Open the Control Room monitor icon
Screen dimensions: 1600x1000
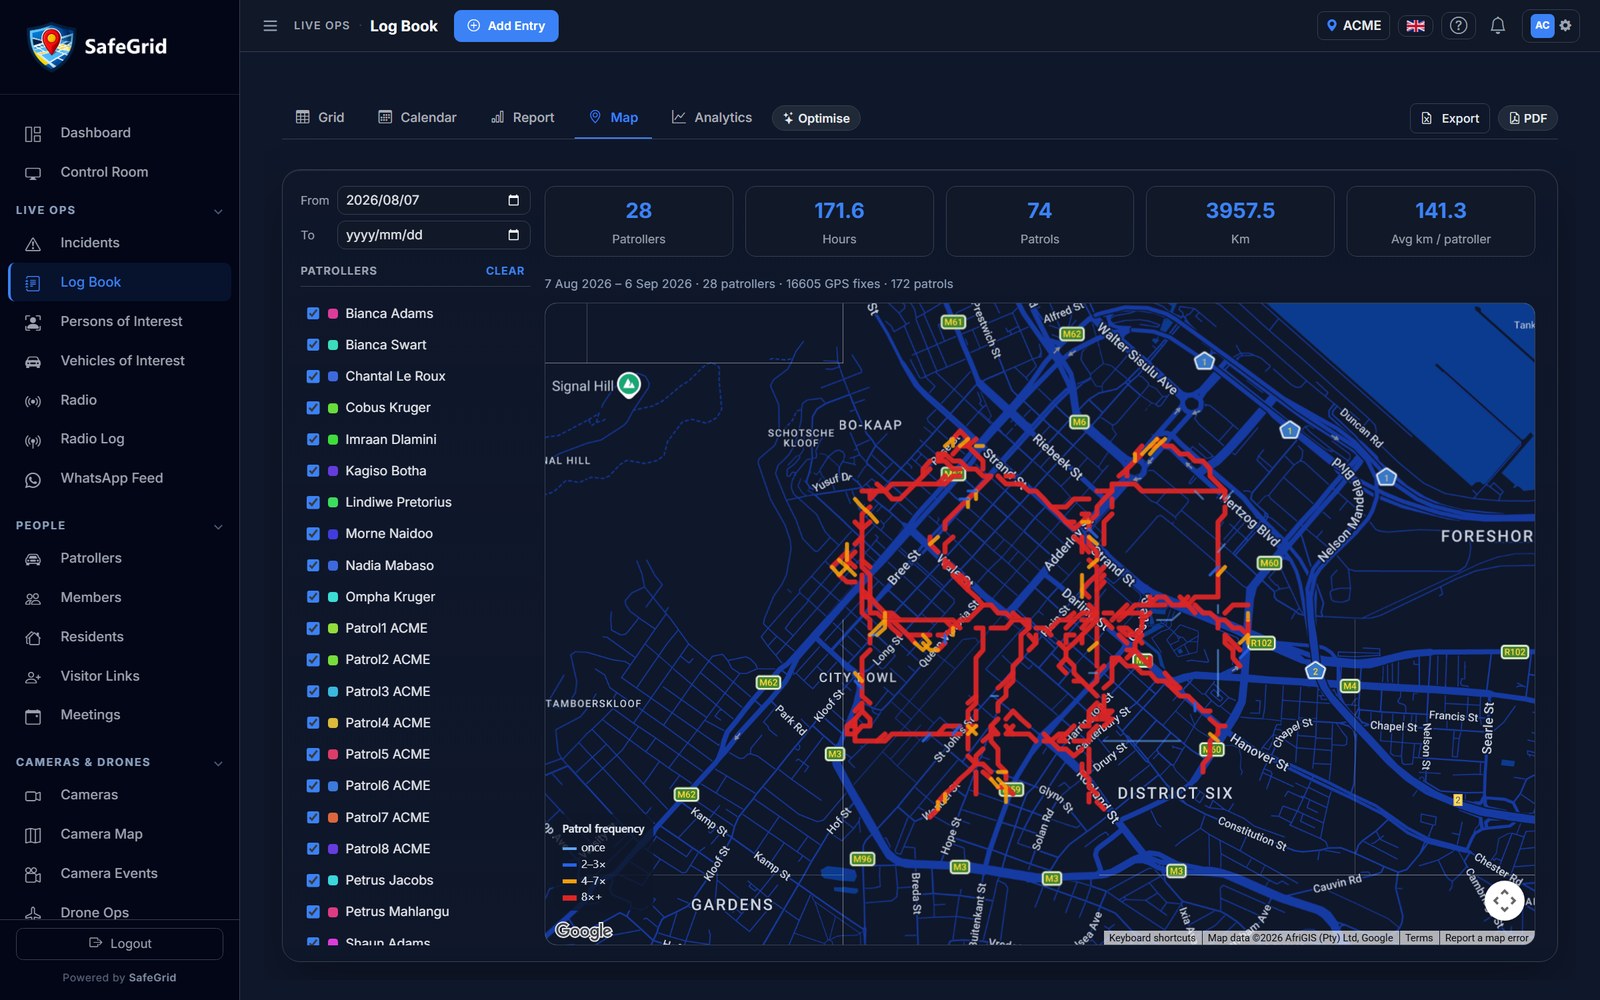pos(33,173)
